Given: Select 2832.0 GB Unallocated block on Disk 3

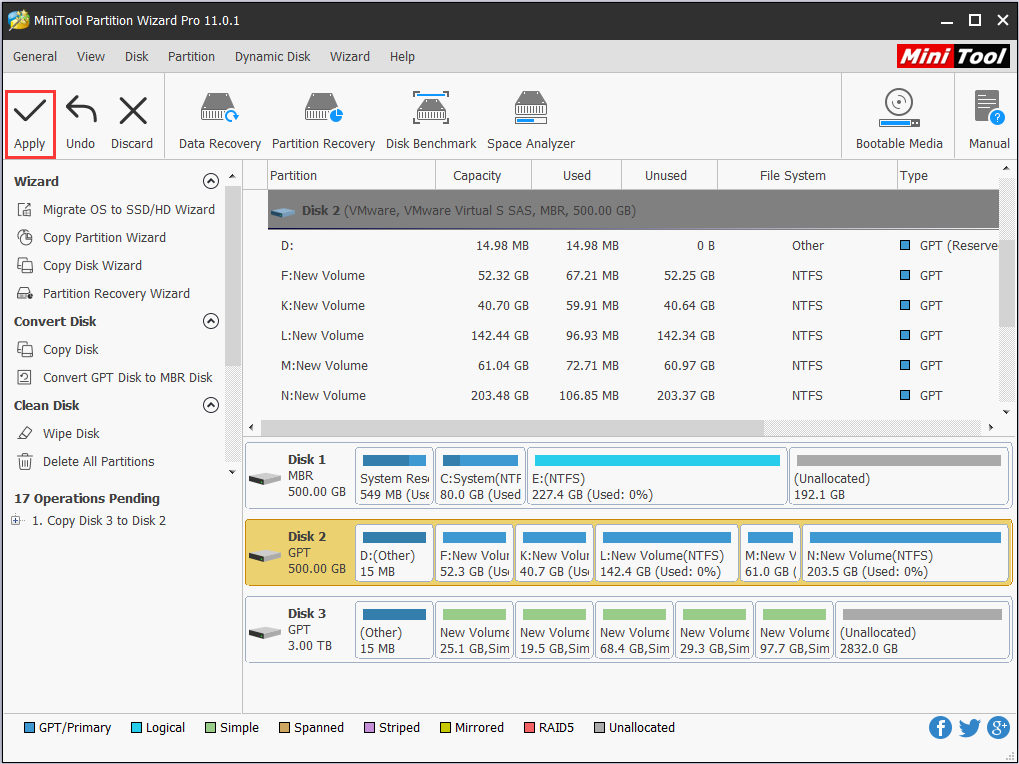Looking at the screenshot, I should tap(922, 630).
